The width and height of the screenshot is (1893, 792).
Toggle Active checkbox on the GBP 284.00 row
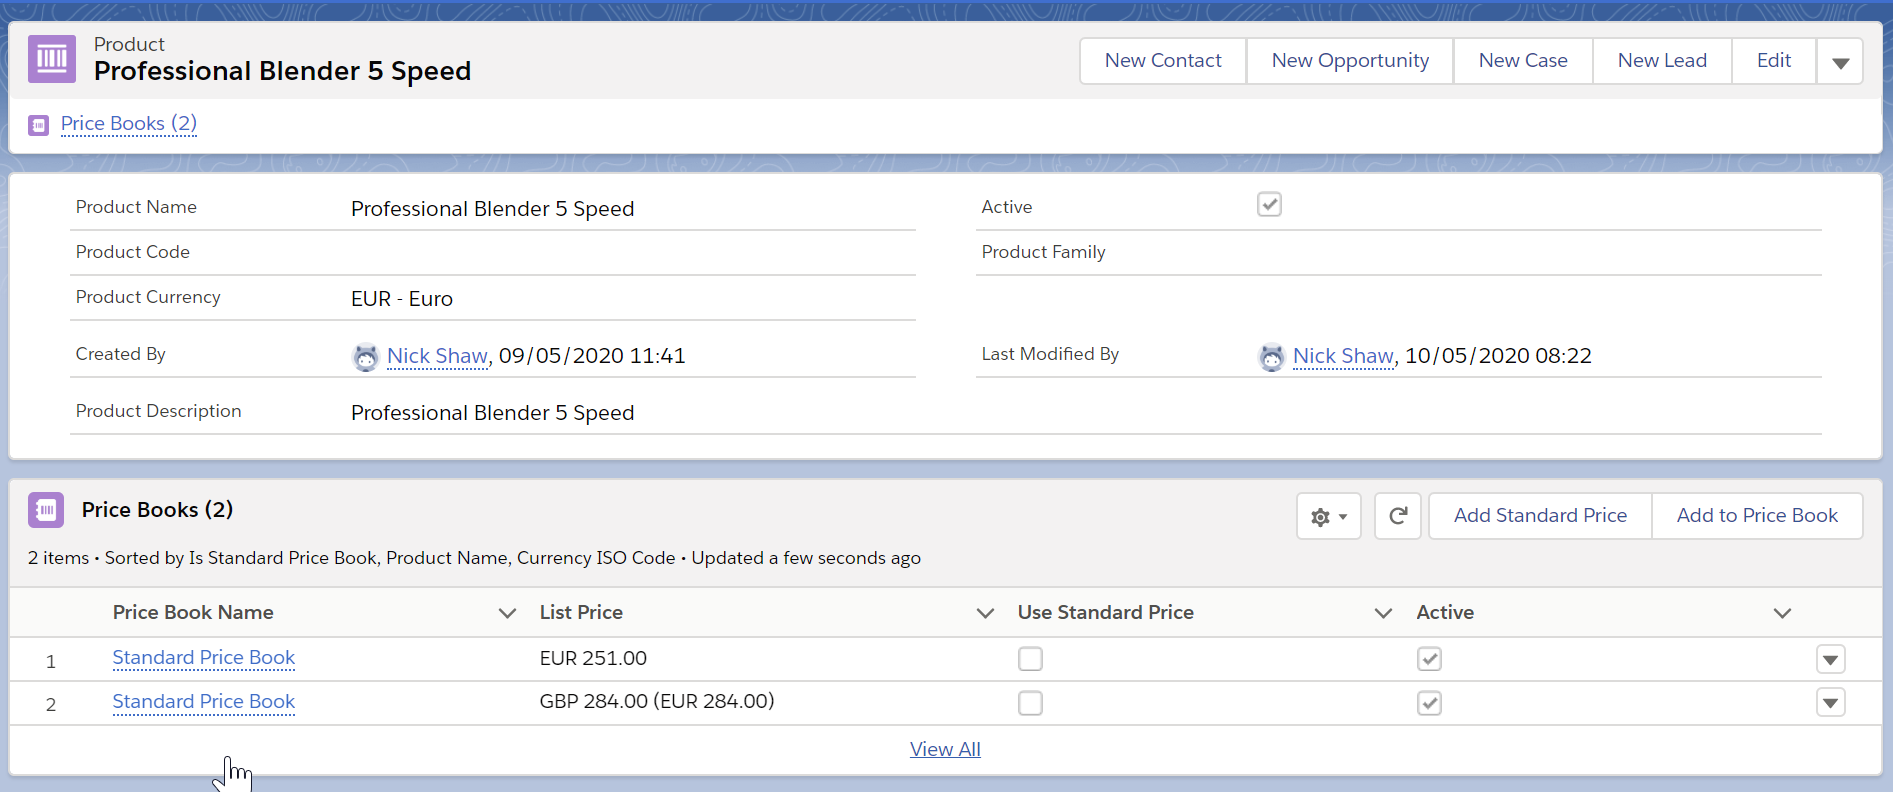click(1429, 703)
